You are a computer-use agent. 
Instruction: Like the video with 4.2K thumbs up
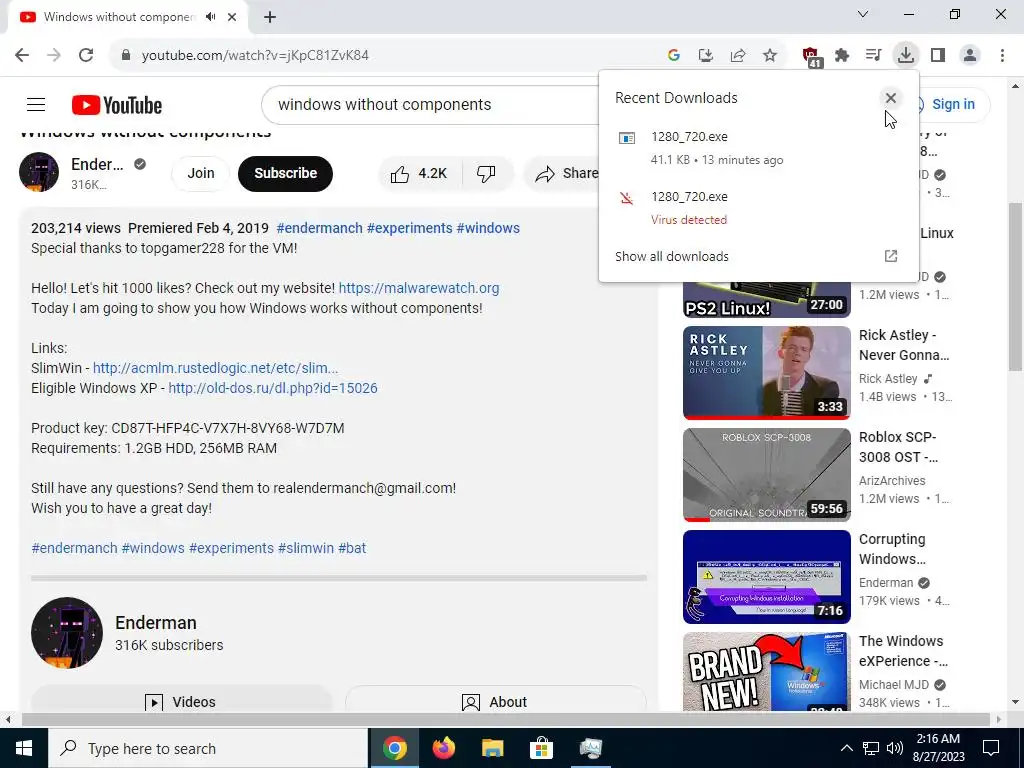(419, 173)
